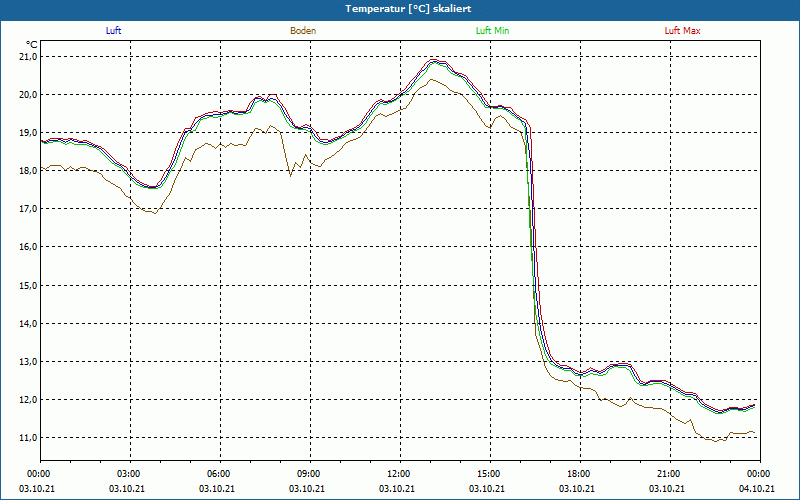Click the '21:00' time axis label

pyautogui.click(x=668, y=474)
